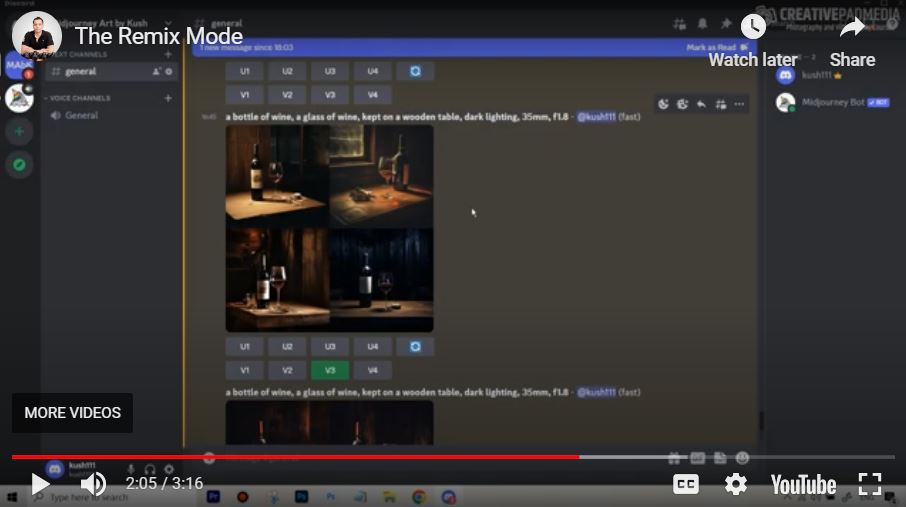Click the top U1 button above the prompt
This screenshot has height=507, width=906.
(x=244, y=71)
